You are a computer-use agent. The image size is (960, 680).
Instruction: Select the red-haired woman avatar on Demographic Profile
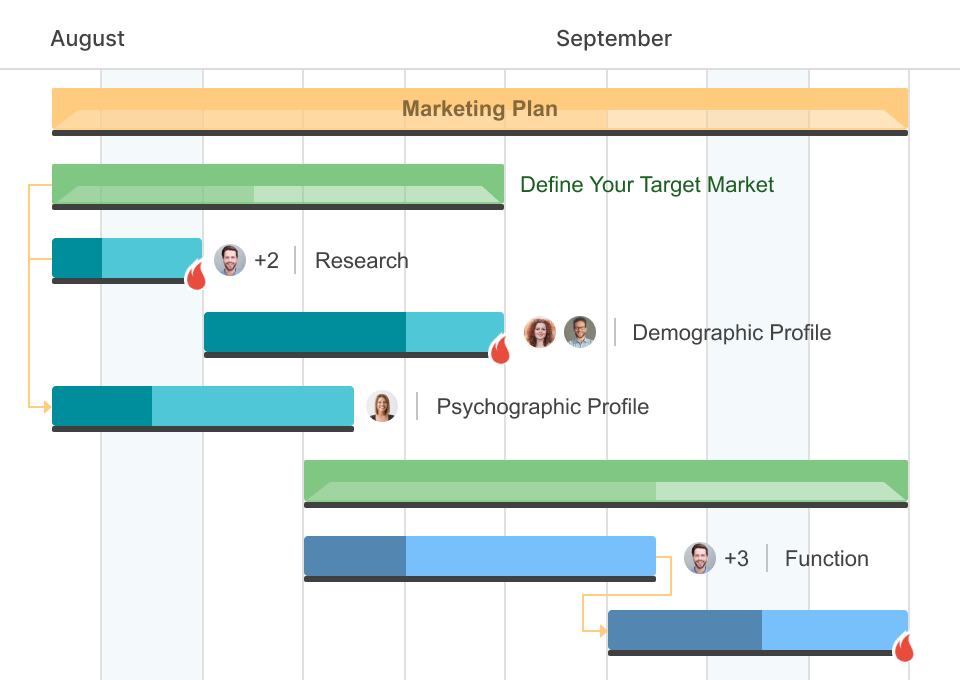(540, 333)
